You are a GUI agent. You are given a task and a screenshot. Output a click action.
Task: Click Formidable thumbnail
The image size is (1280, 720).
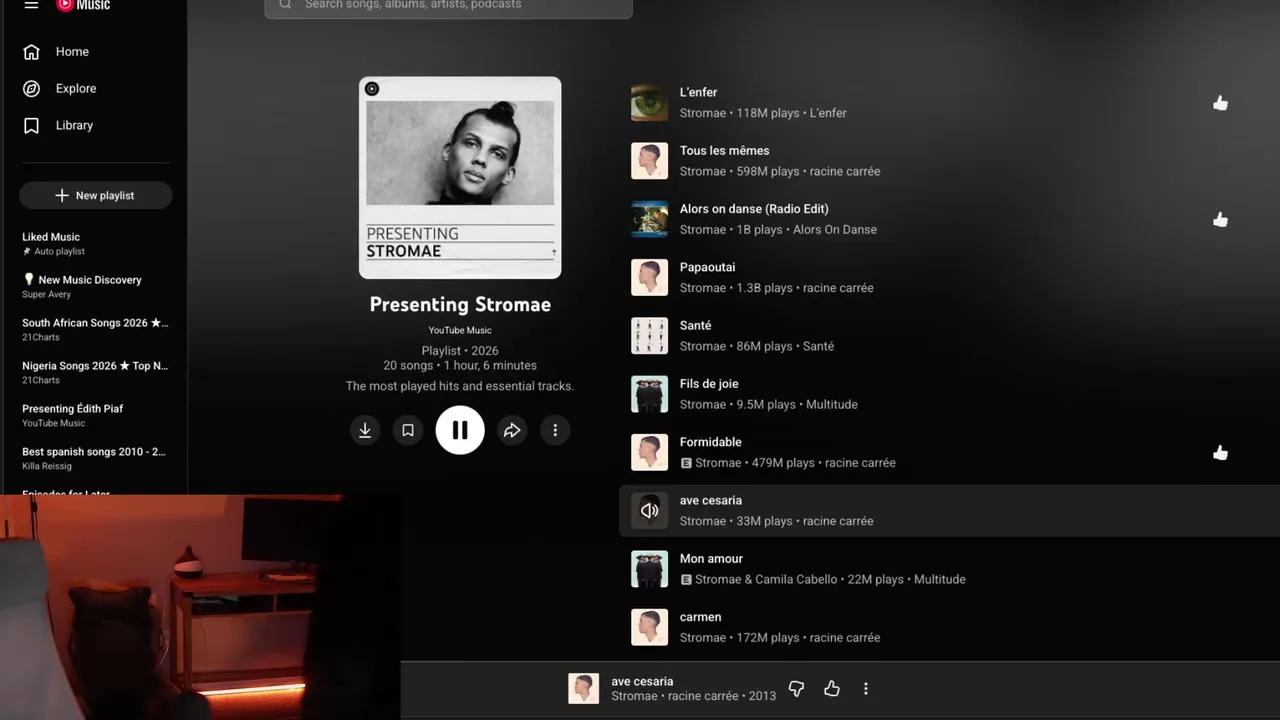[x=649, y=452]
